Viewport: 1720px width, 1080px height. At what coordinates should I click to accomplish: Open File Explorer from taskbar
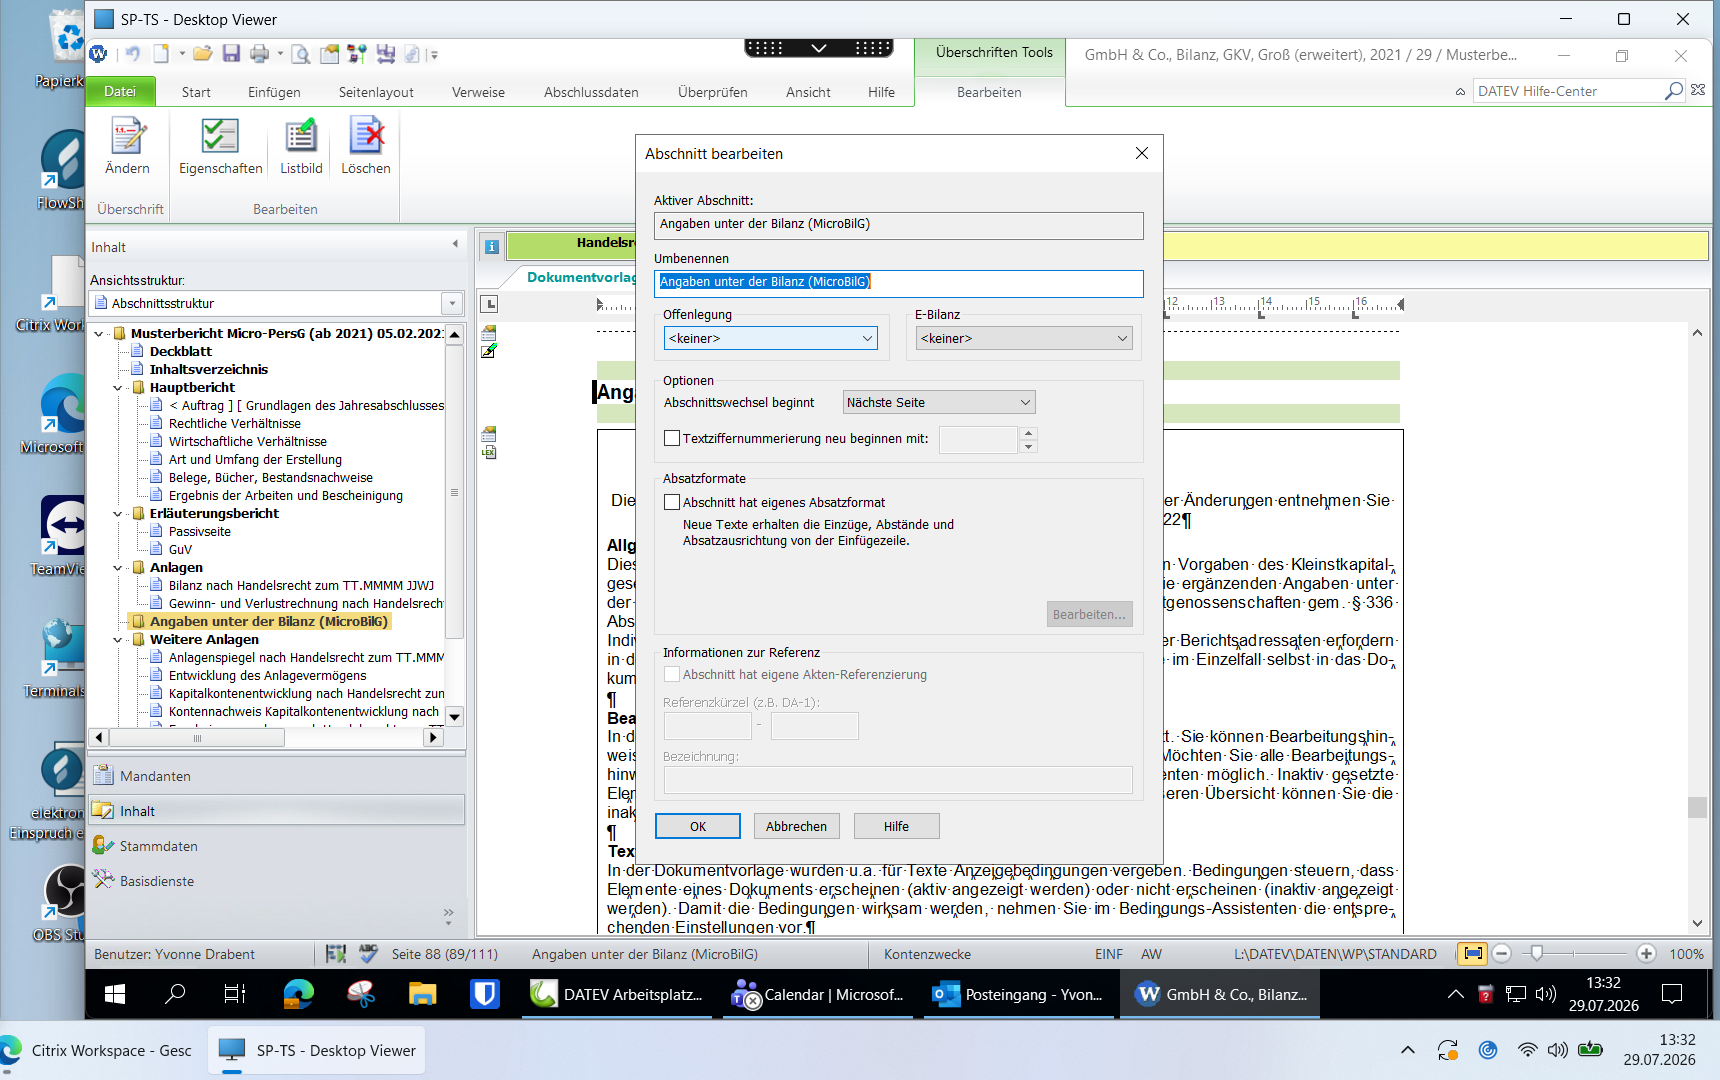tap(423, 994)
